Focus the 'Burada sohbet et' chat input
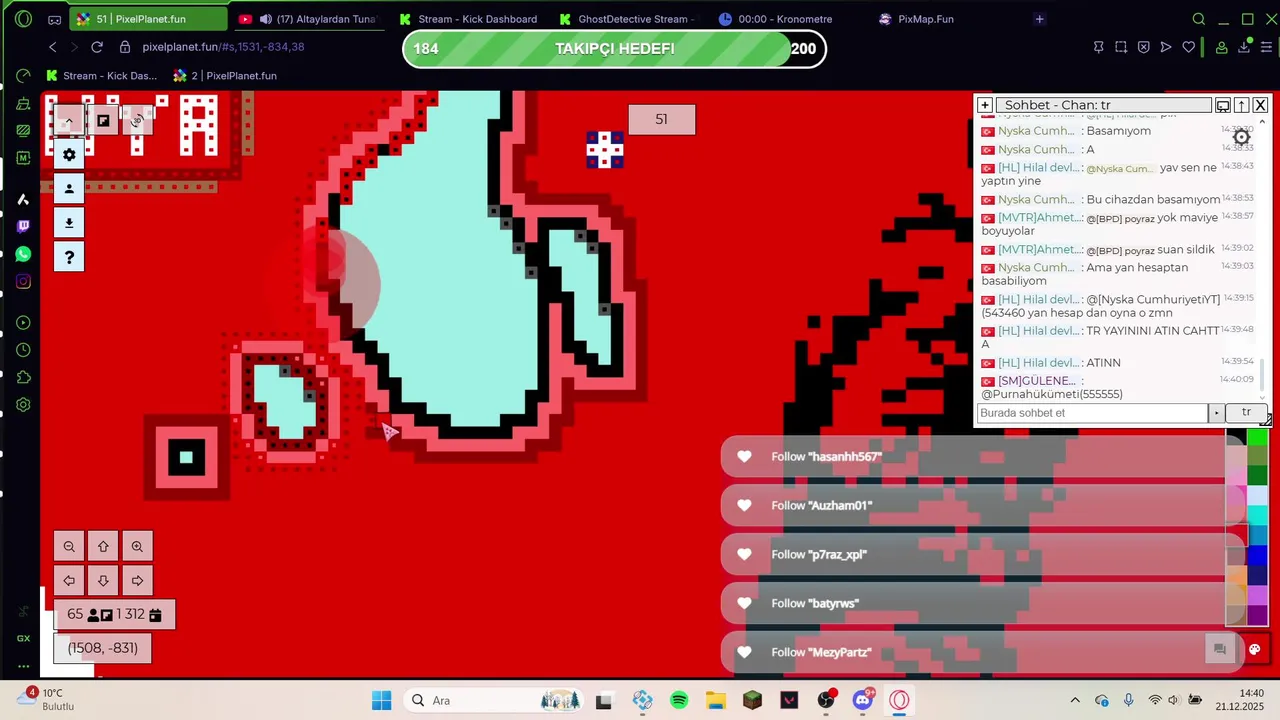This screenshot has height=720, width=1280. [1092, 413]
